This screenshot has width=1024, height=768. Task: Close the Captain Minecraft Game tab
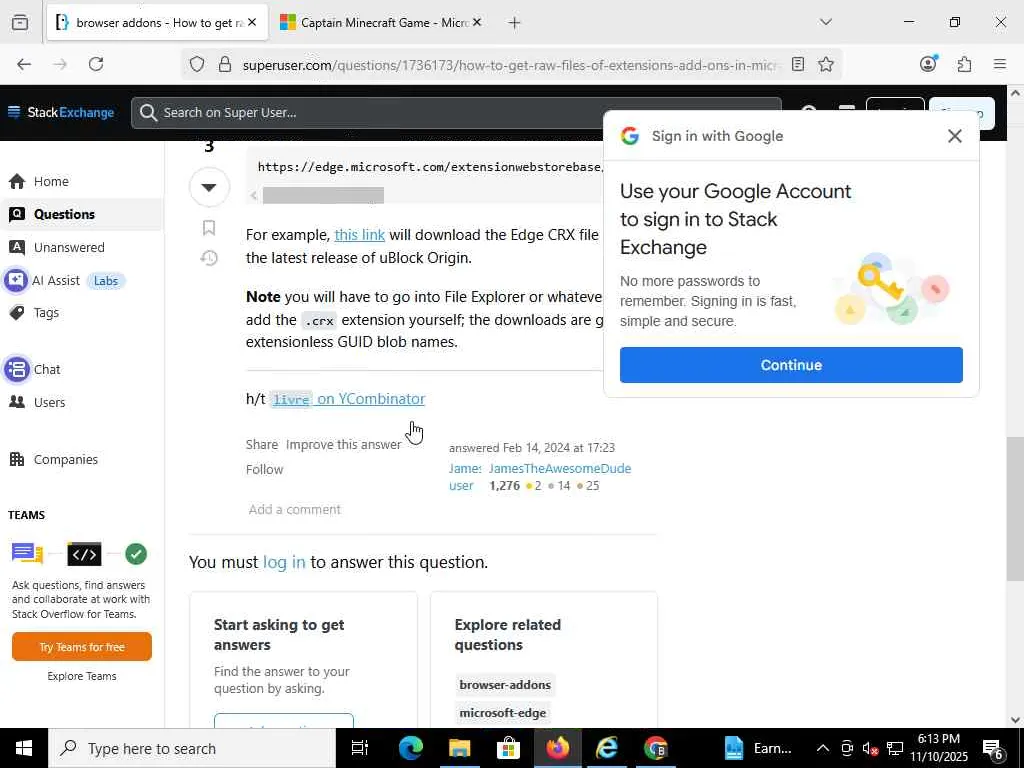click(x=477, y=22)
